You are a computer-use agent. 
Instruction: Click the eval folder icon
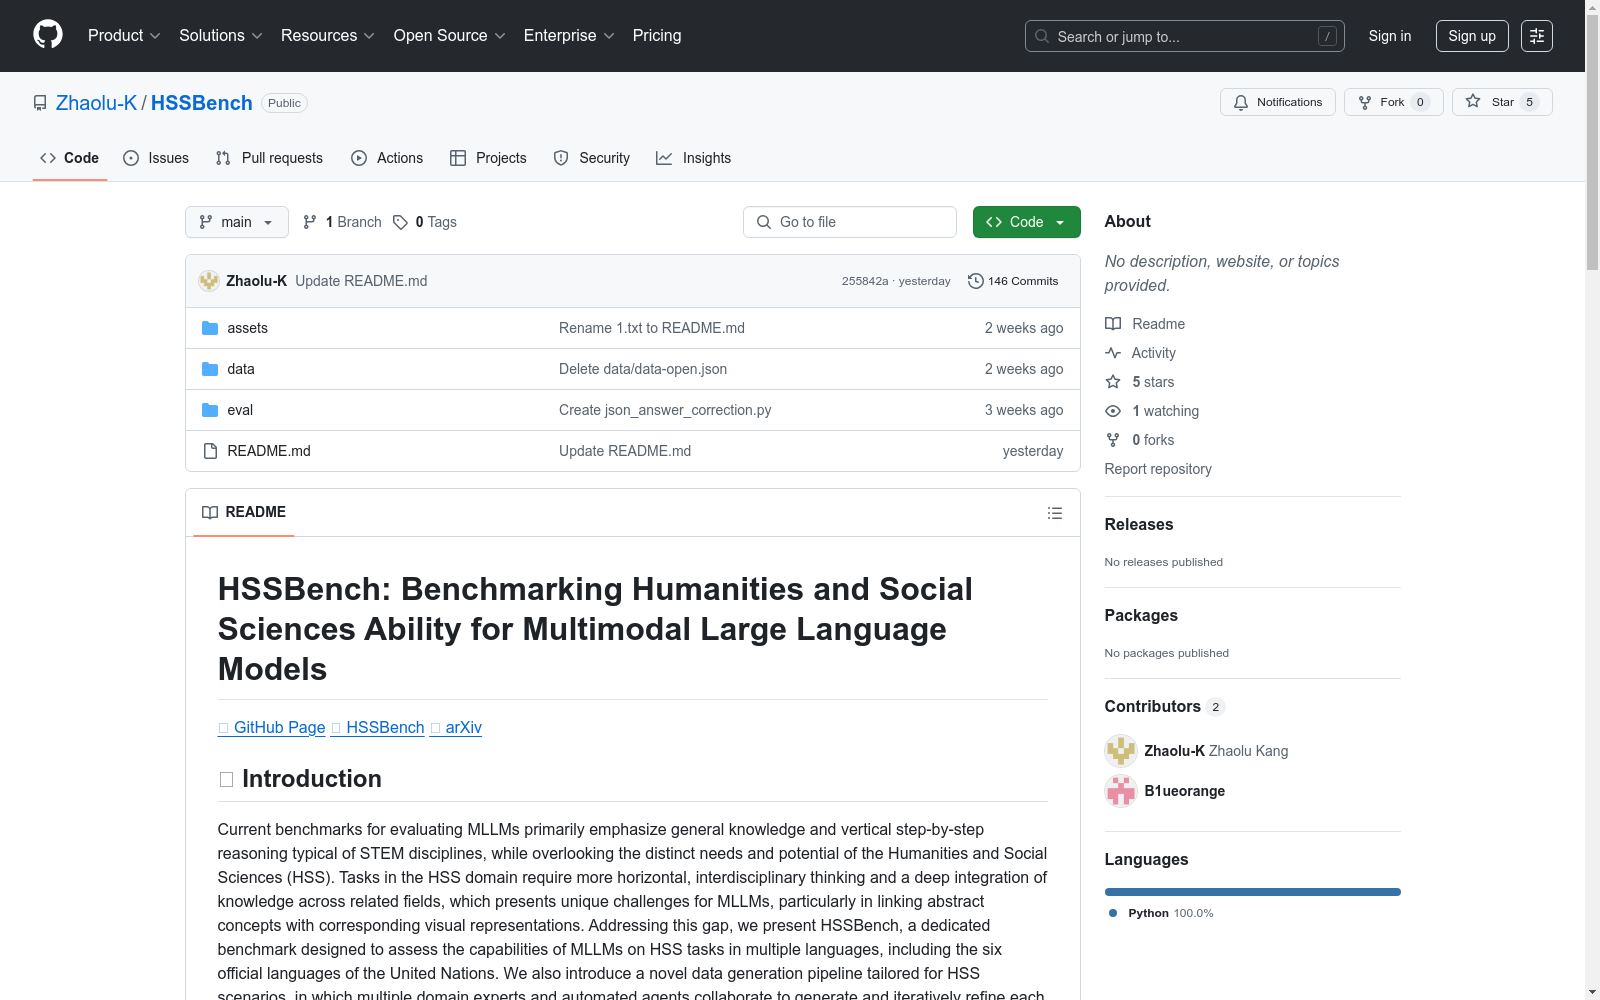[x=210, y=410]
